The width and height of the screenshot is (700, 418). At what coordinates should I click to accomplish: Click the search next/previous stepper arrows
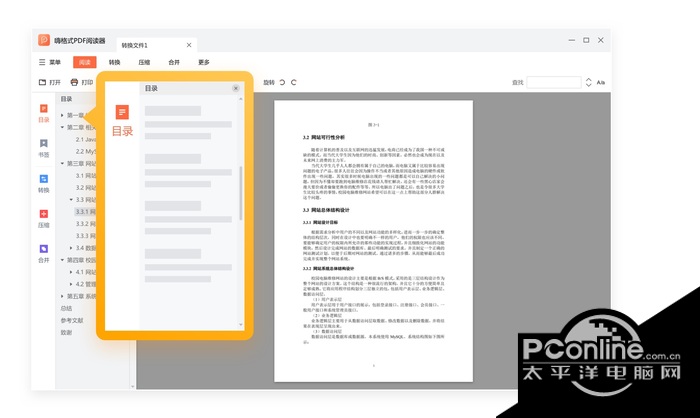click(x=588, y=82)
